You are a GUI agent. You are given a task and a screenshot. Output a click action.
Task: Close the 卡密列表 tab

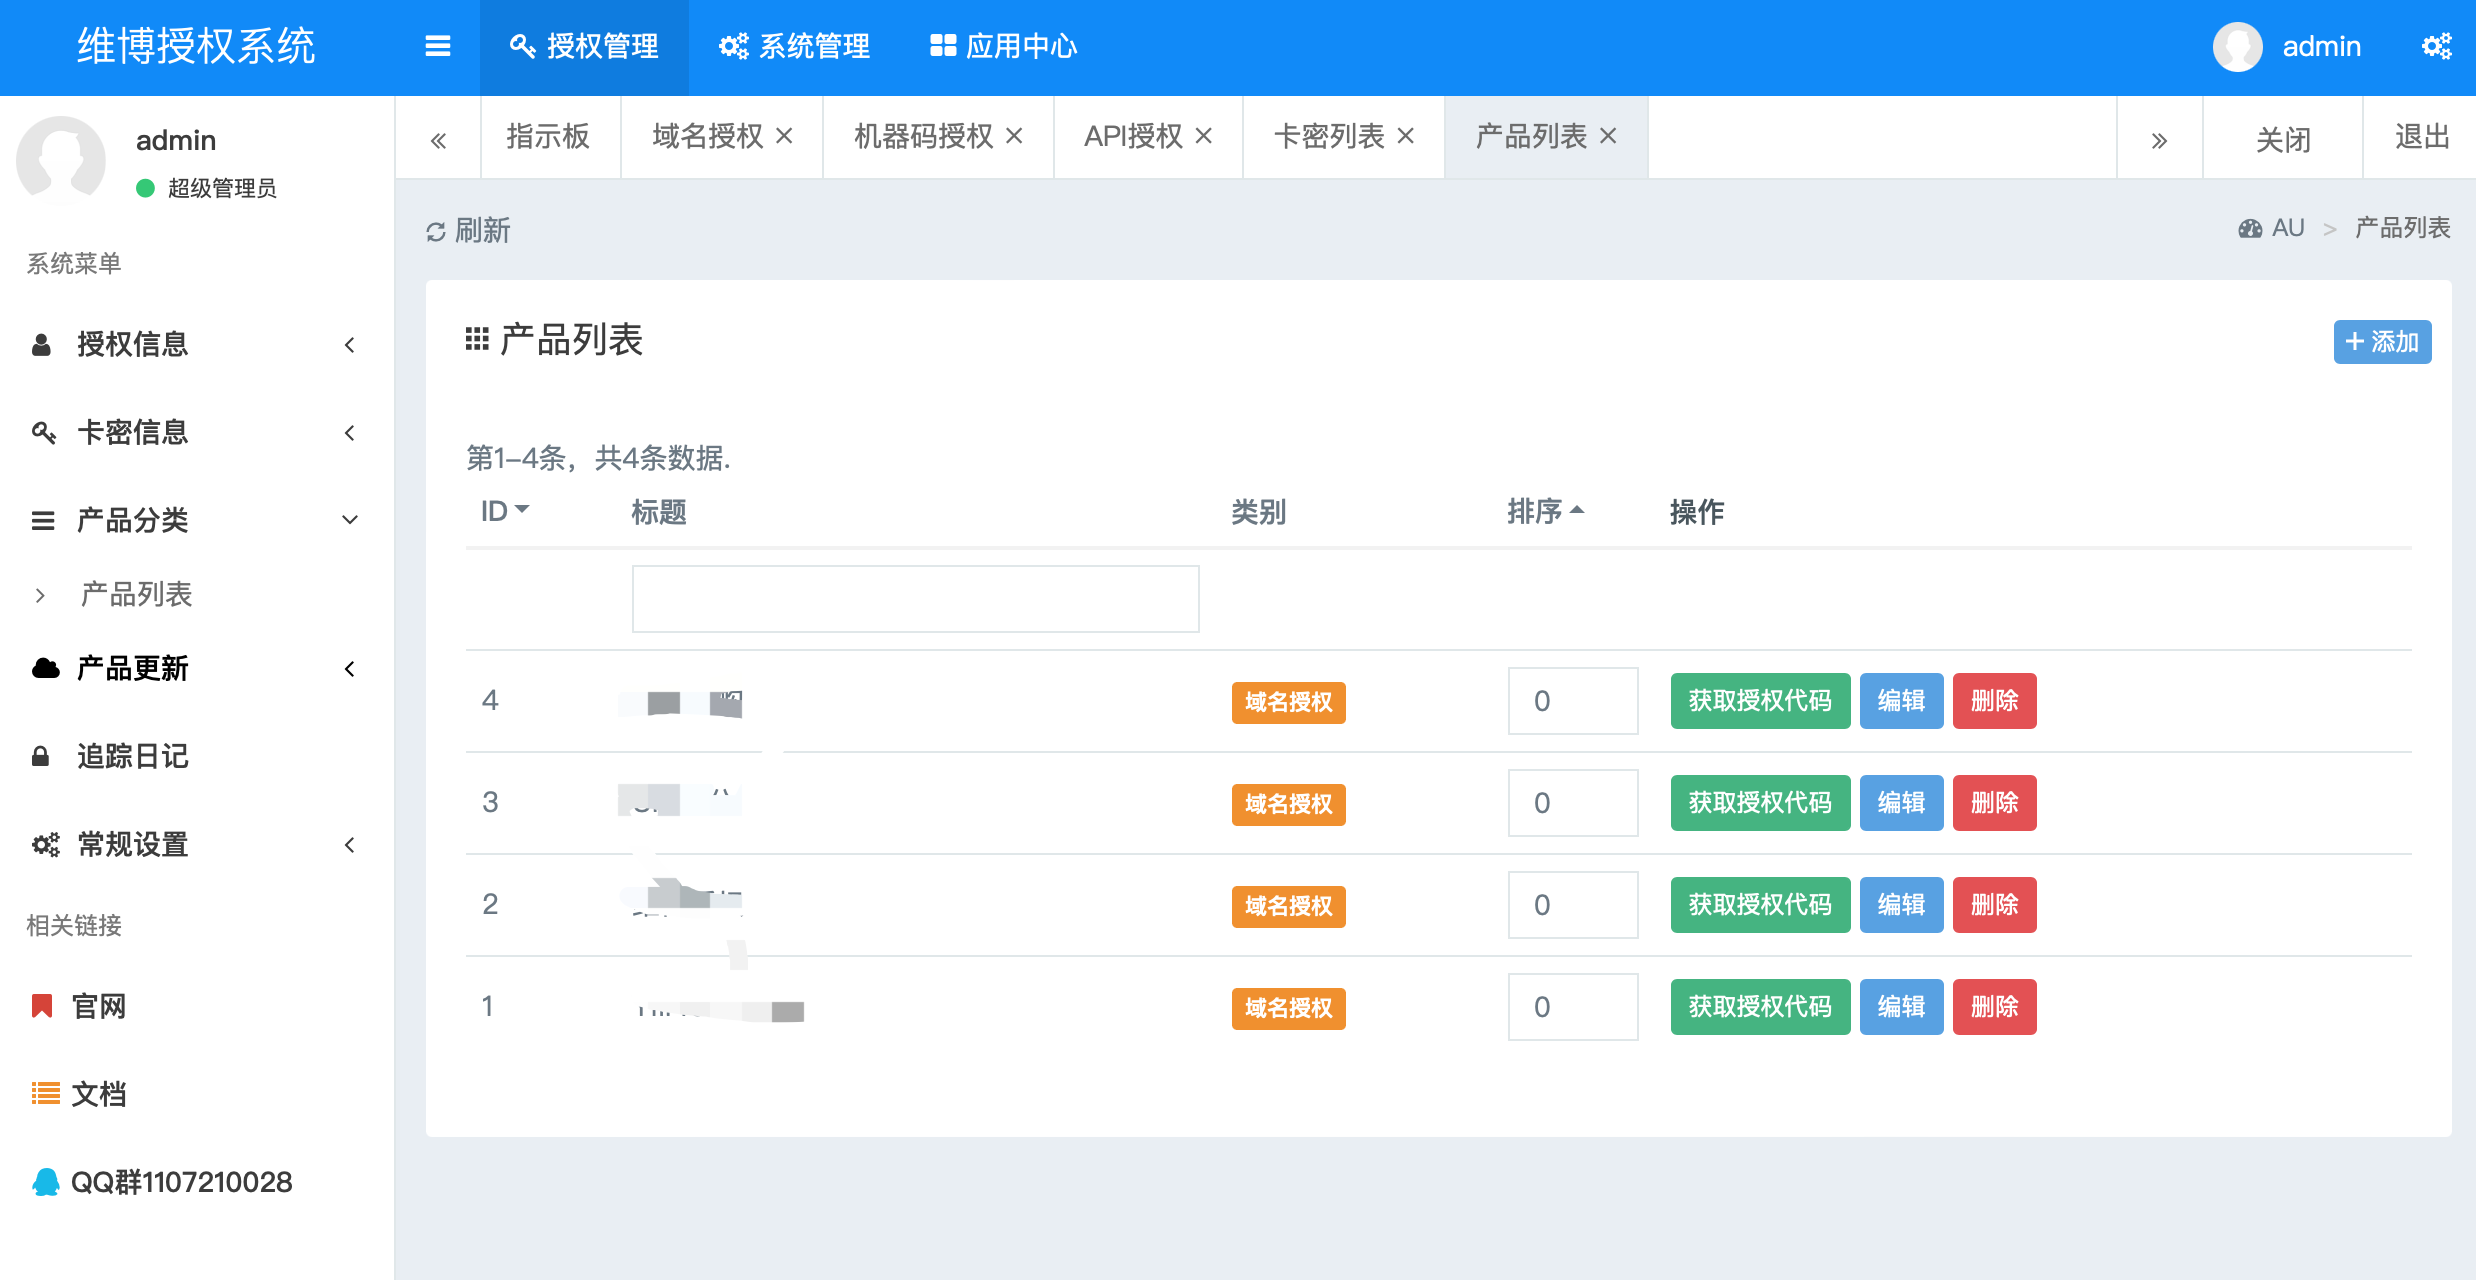click(1406, 136)
